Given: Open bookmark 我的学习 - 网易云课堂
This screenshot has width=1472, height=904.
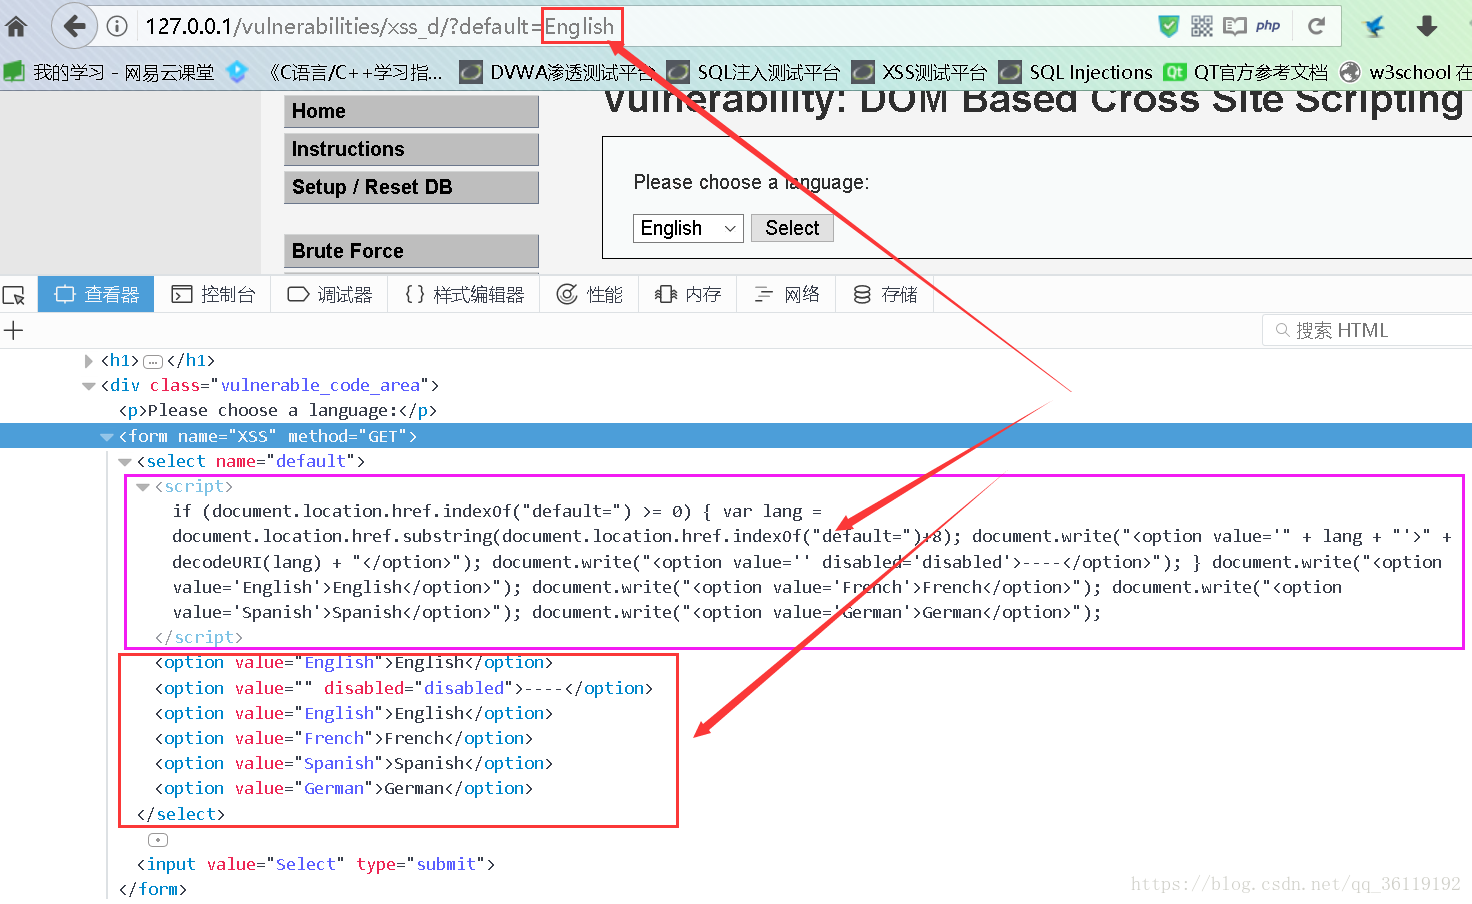Looking at the screenshot, I should click(x=110, y=72).
